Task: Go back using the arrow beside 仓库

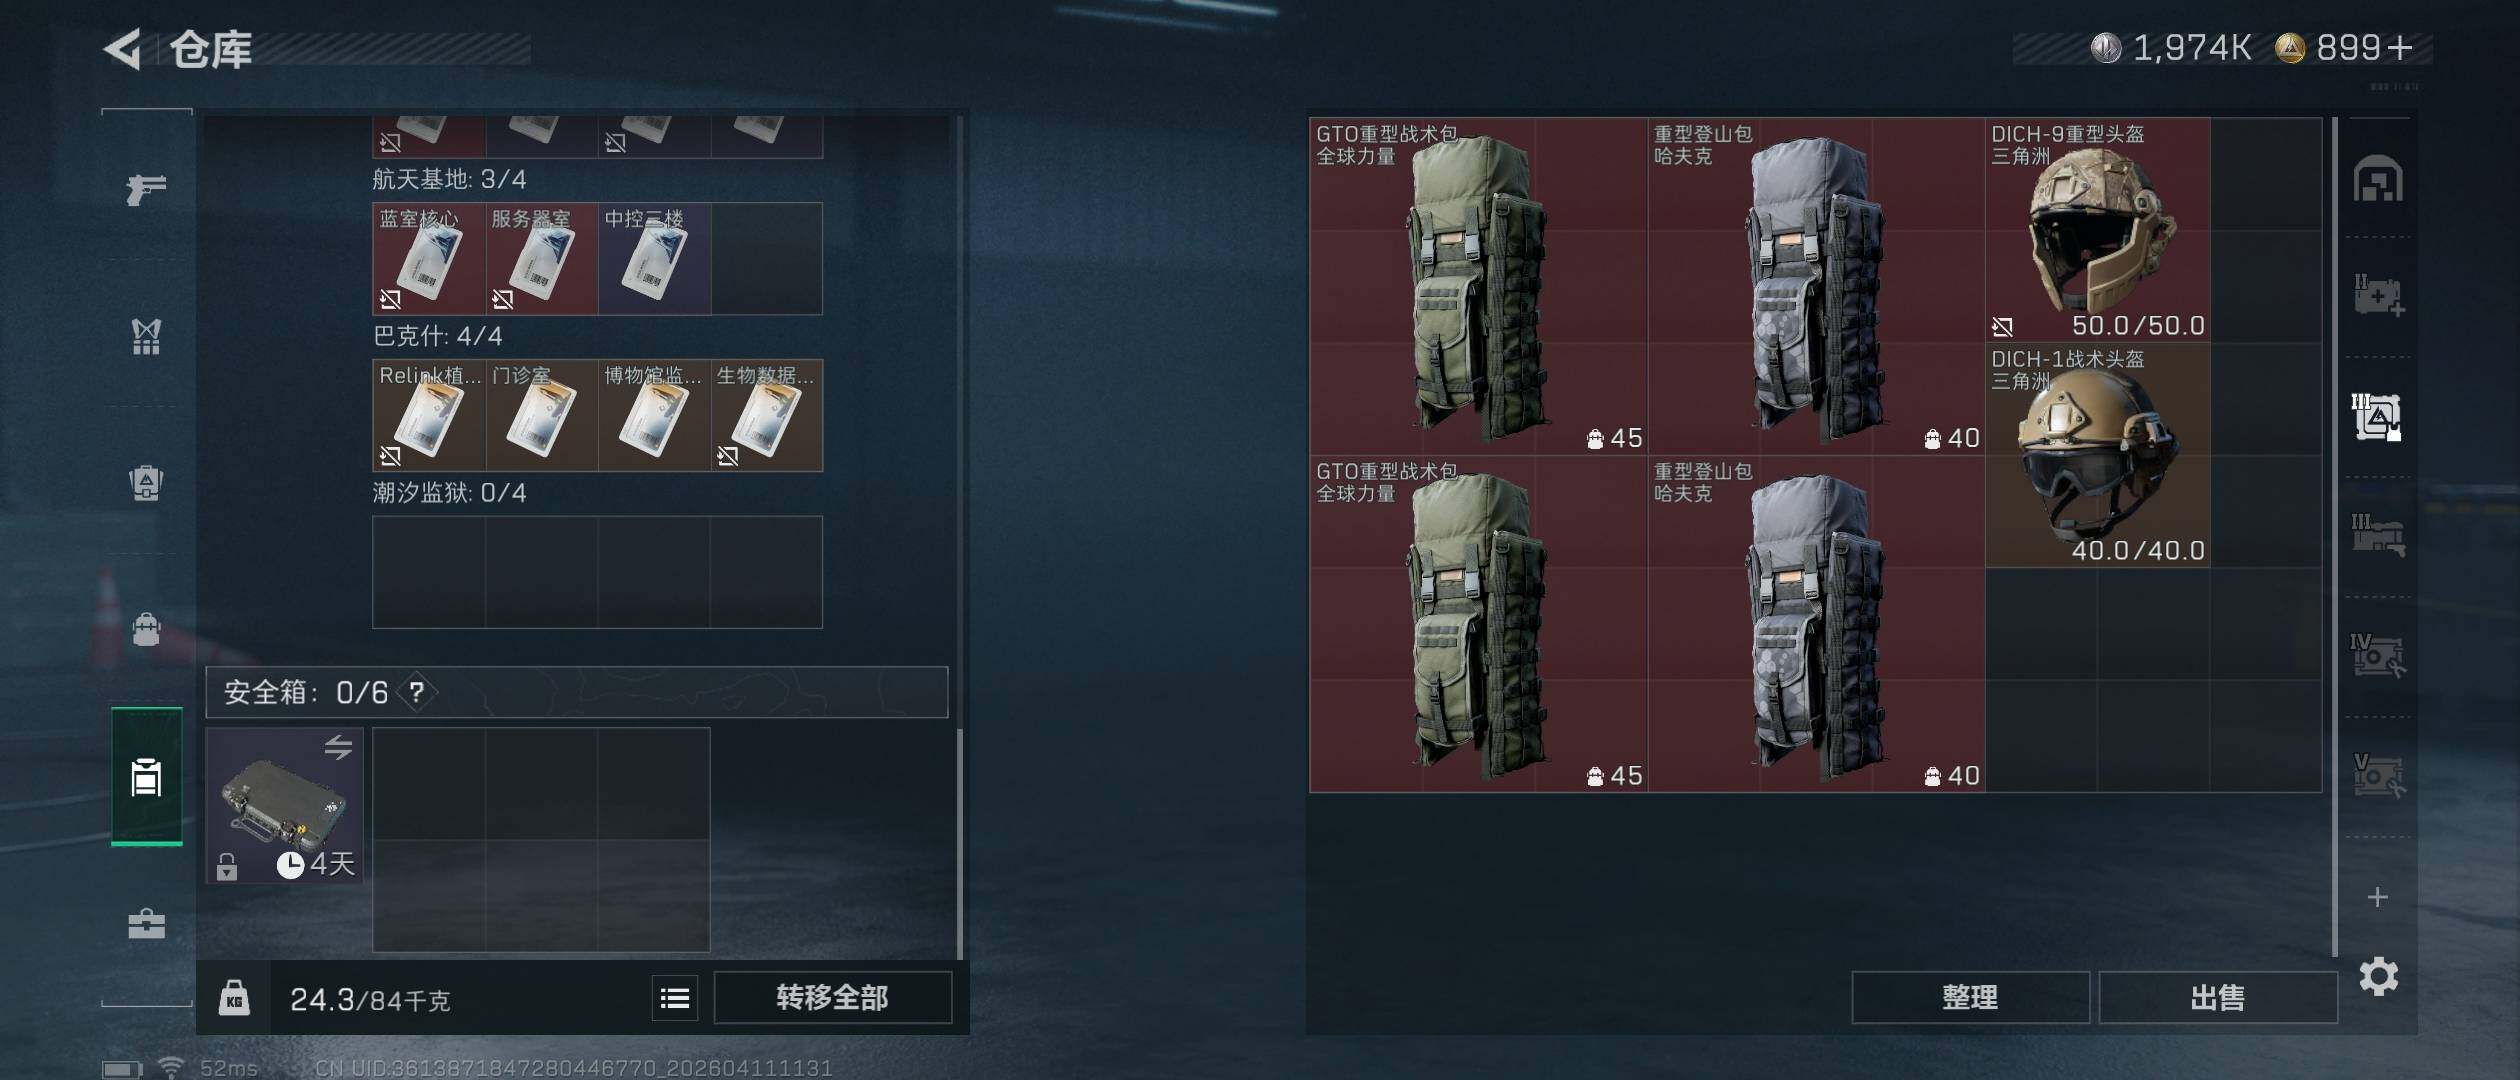Action: click(x=122, y=48)
